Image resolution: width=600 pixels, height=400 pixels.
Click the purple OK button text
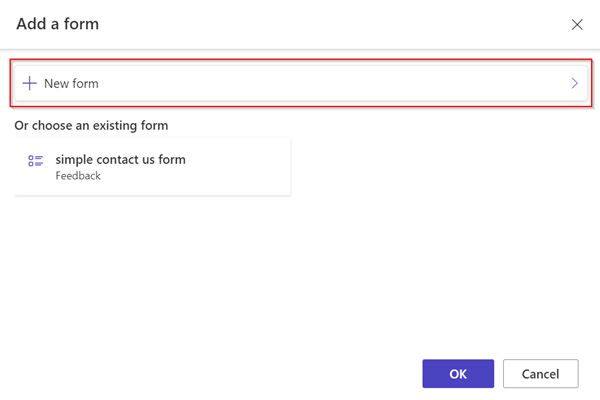coord(458,374)
